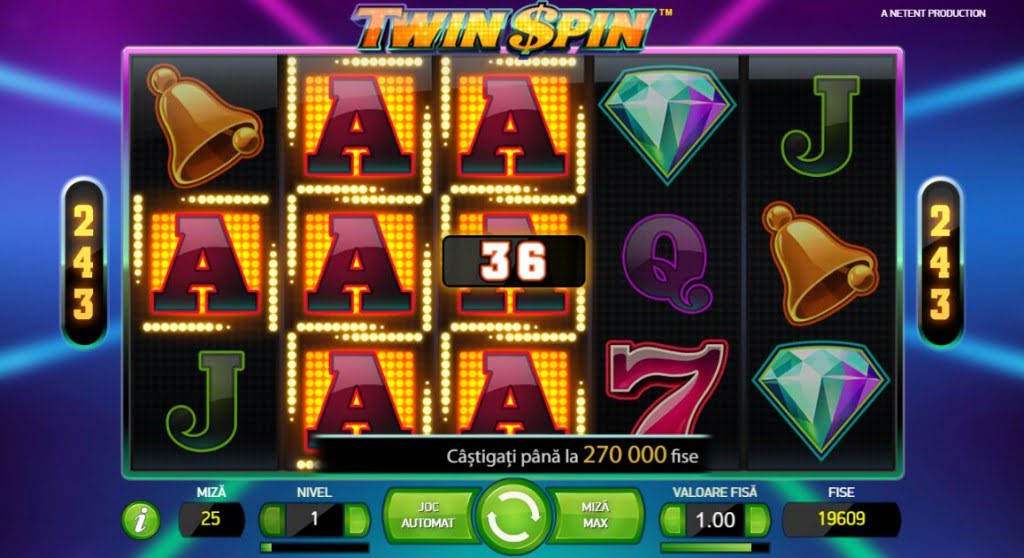The width and height of the screenshot is (1024, 558).
Task: Decrease the VALOARE FISĂ coin value
Action: 673,520
